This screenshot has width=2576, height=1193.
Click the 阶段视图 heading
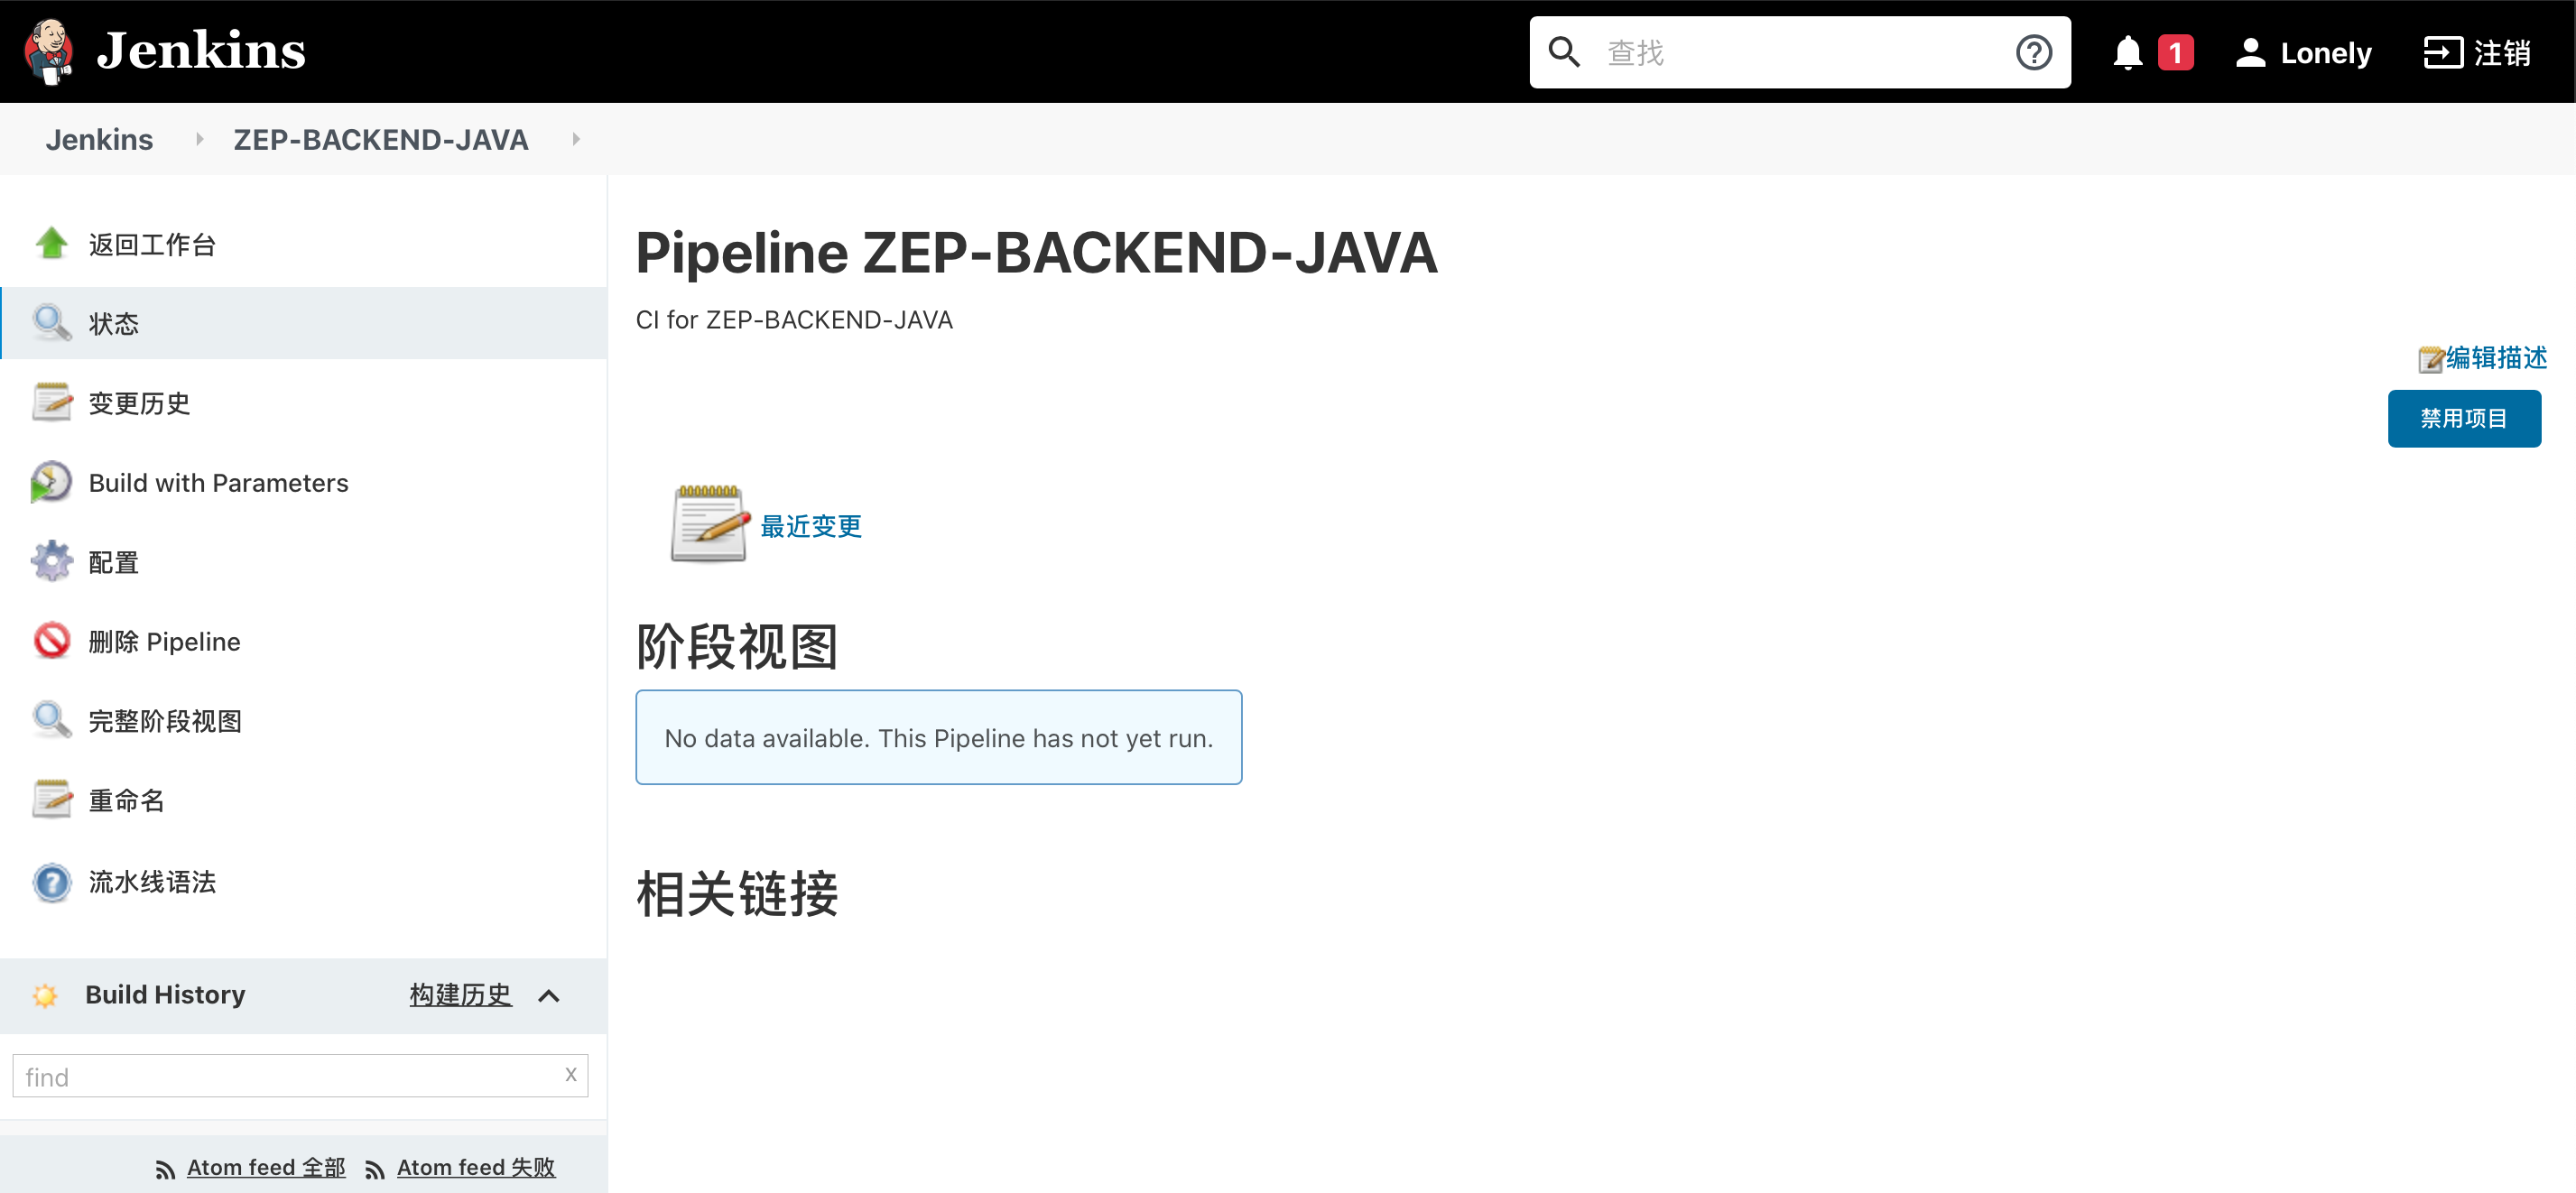[738, 647]
